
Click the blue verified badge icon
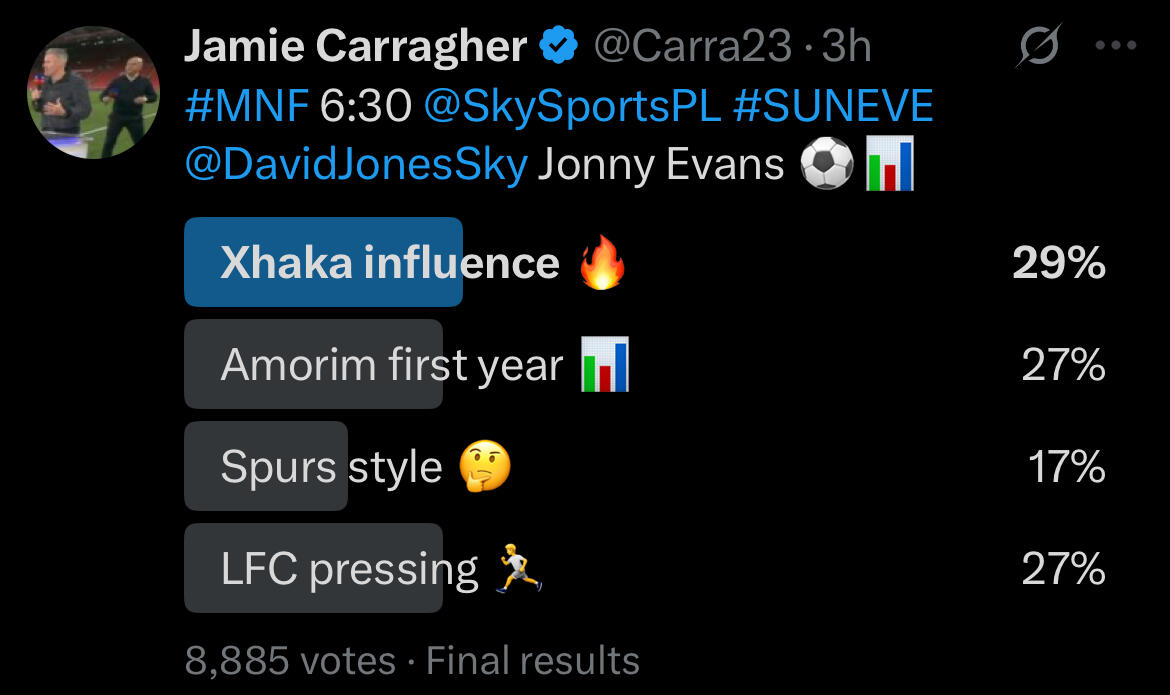[x=558, y=46]
